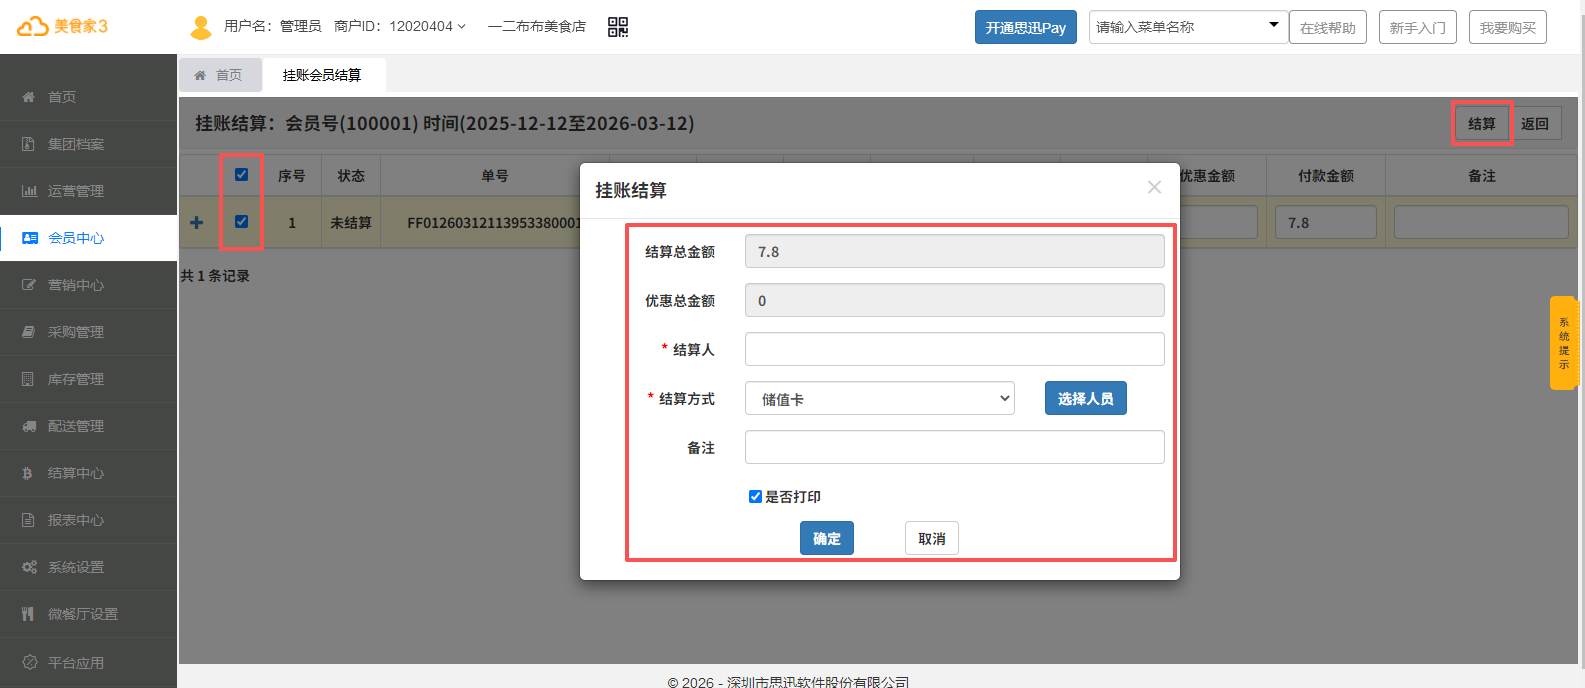Viewport: 1585px width, 688px height.
Task: Open 微餐厅设置 sidebar item
Action: tap(82, 614)
